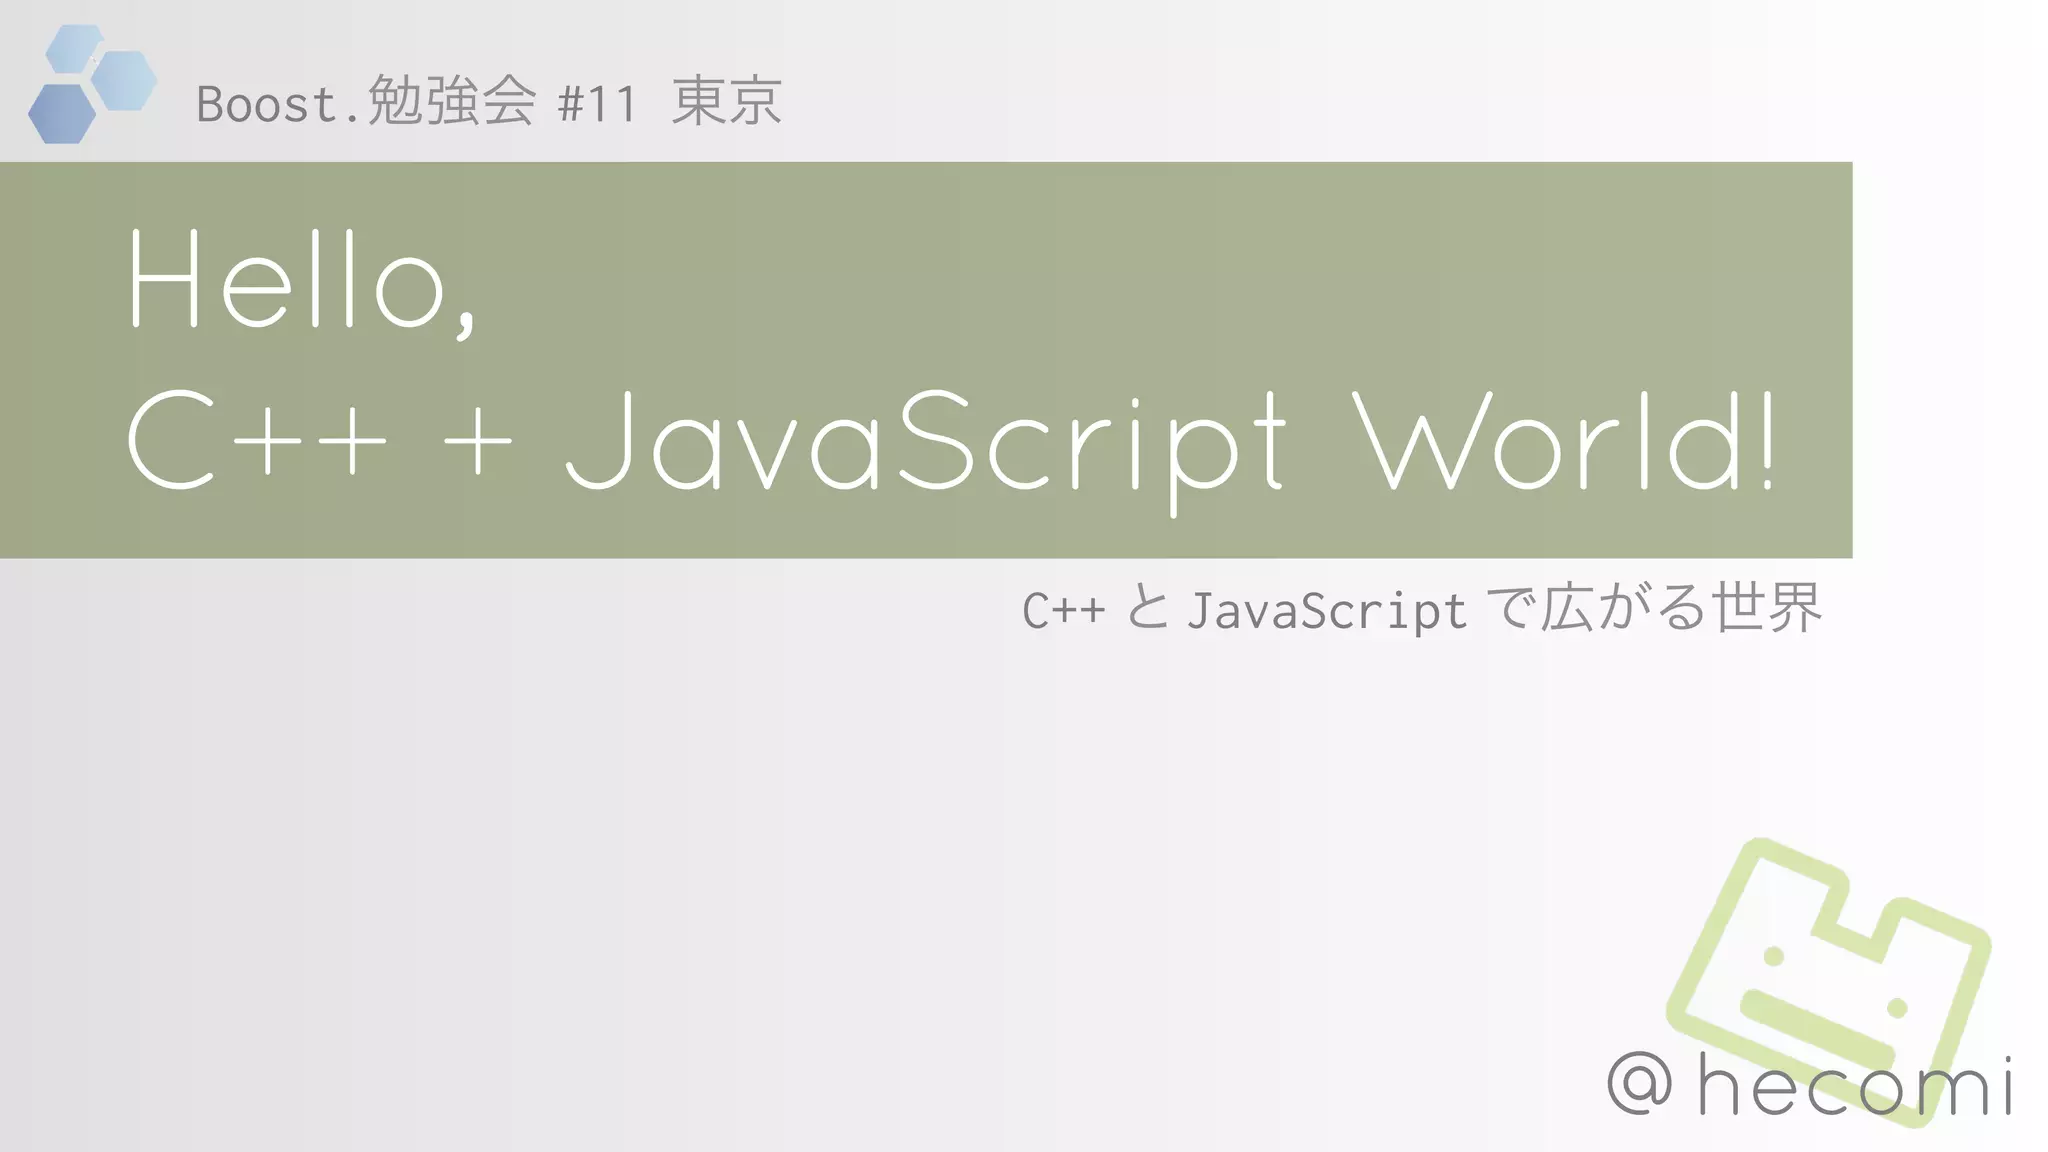Click the right light-blue hexagon of logo
2048x1152 pixels.
pyautogui.click(x=126, y=80)
